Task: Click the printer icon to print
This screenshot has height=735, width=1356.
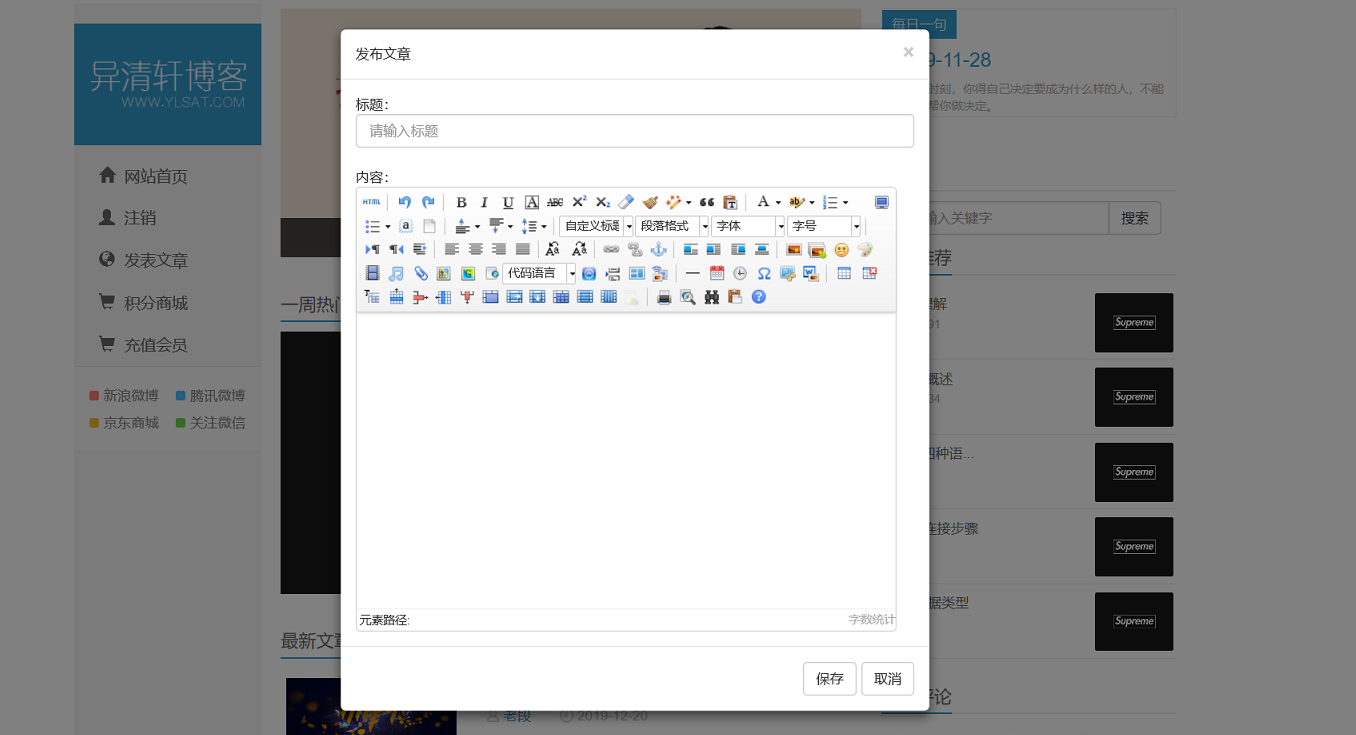Action: pos(664,297)
